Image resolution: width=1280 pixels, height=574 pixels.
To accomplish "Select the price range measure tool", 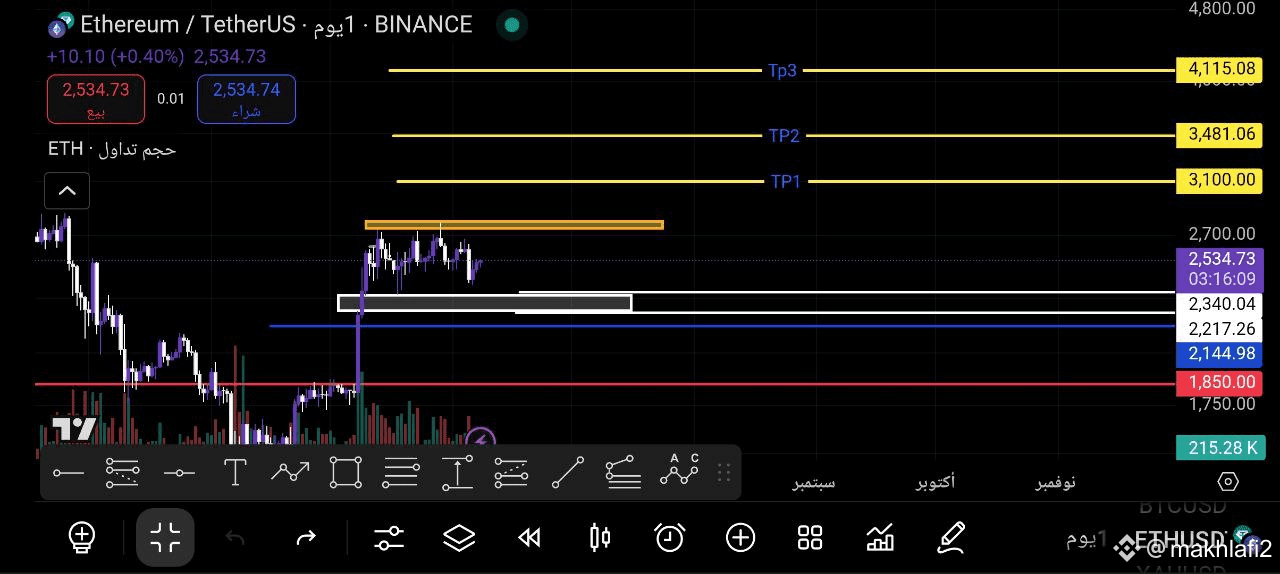I will pyautogui.click(x=457, y=472).
